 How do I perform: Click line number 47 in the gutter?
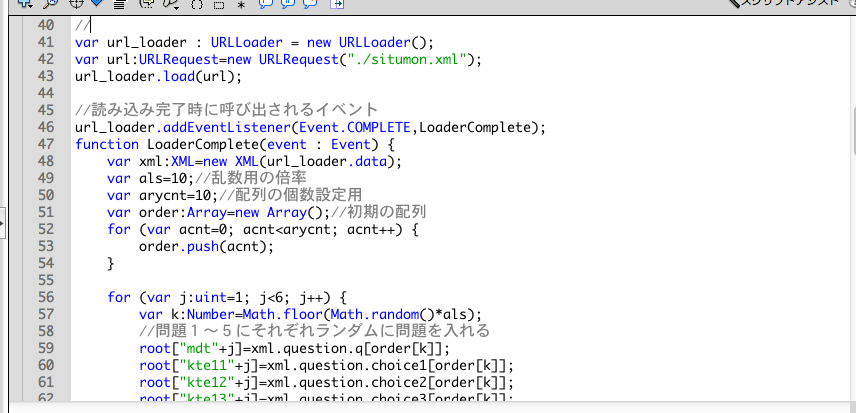pyautogui.click(x=46, y=144)
